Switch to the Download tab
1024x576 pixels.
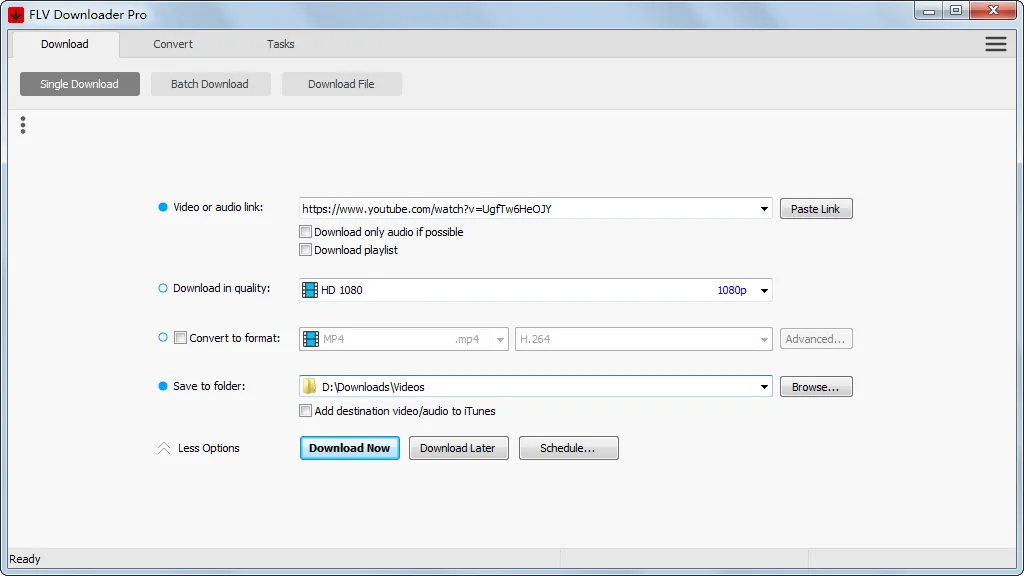coord(65,44)
